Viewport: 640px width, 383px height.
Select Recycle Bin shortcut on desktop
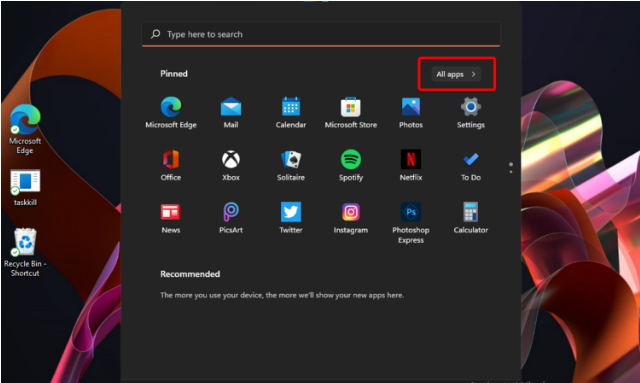click(x=25, y=252)
